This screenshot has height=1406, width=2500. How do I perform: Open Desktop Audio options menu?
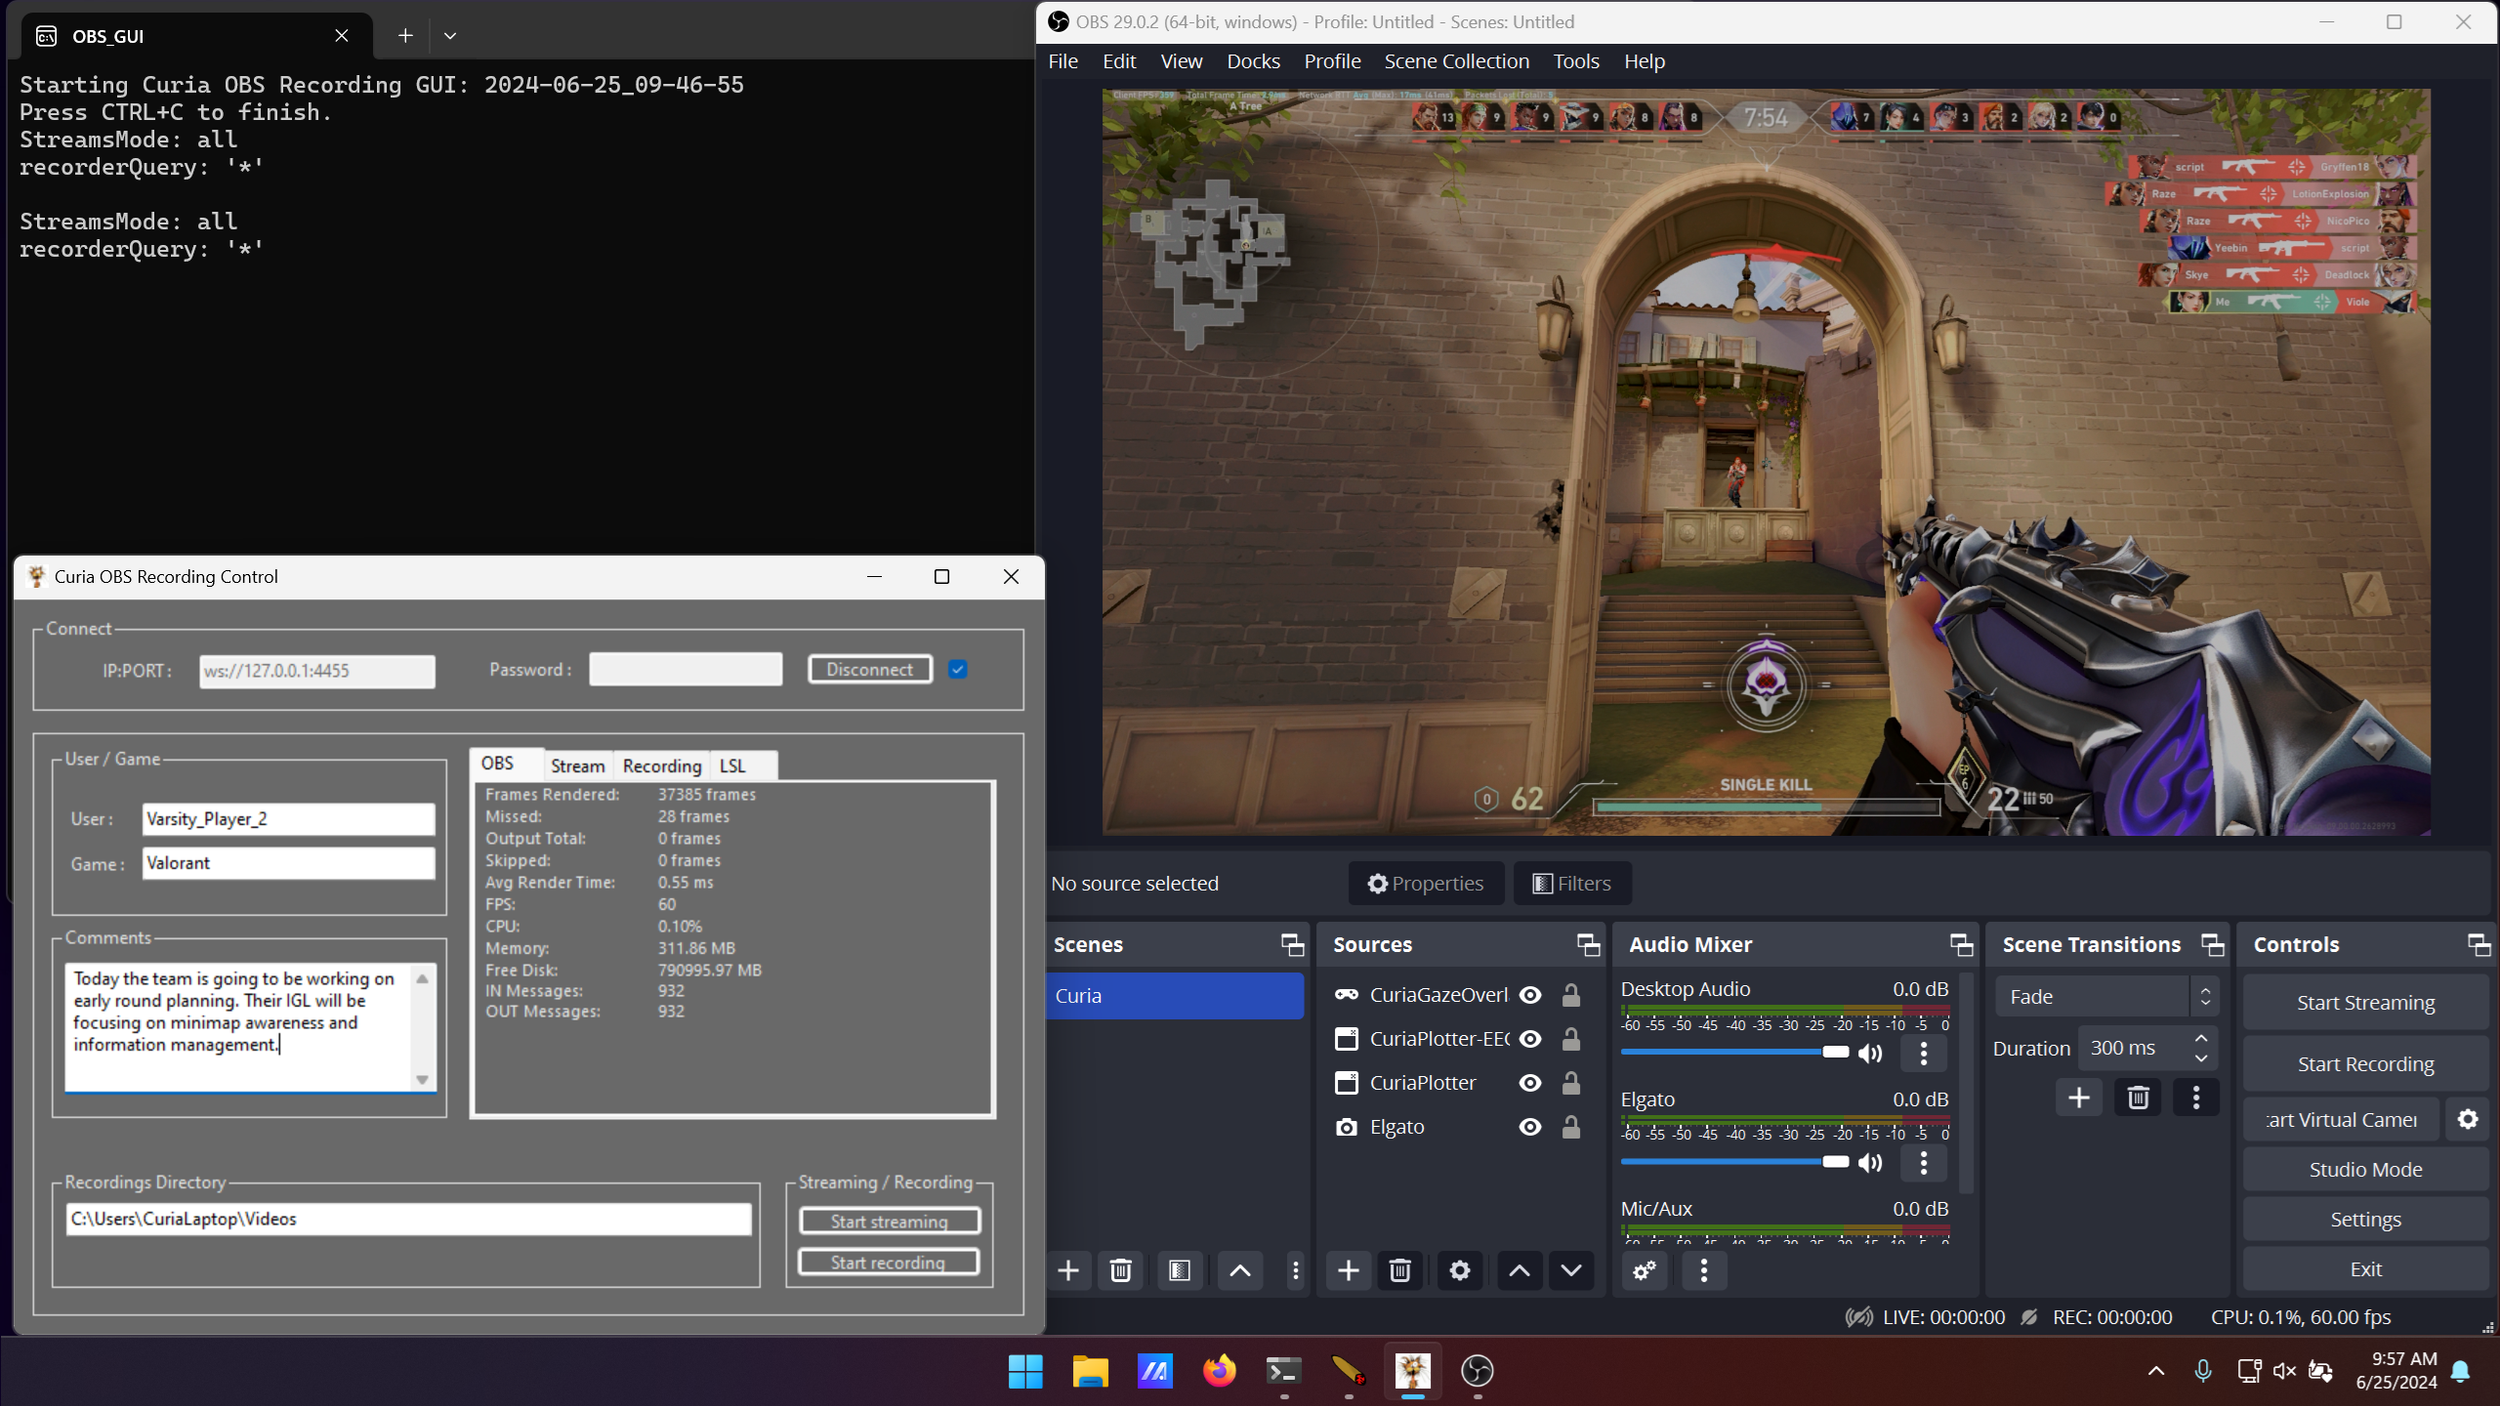(1924, 1053)
